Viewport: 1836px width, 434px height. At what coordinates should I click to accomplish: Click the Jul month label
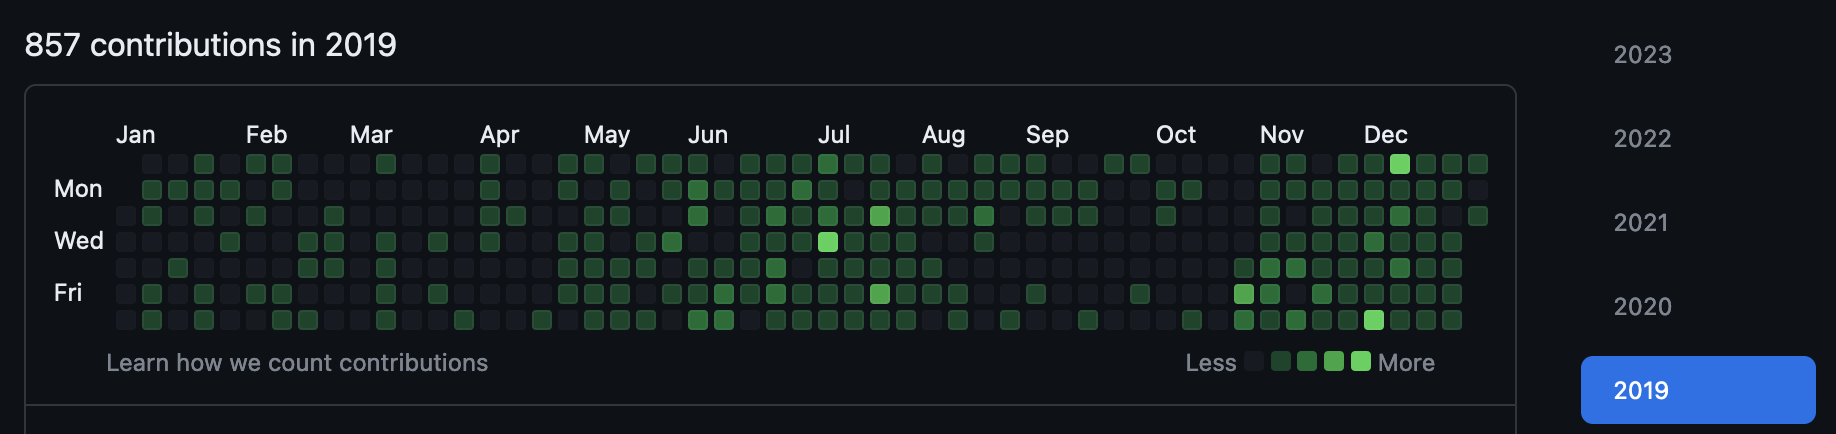pos(834,135)
